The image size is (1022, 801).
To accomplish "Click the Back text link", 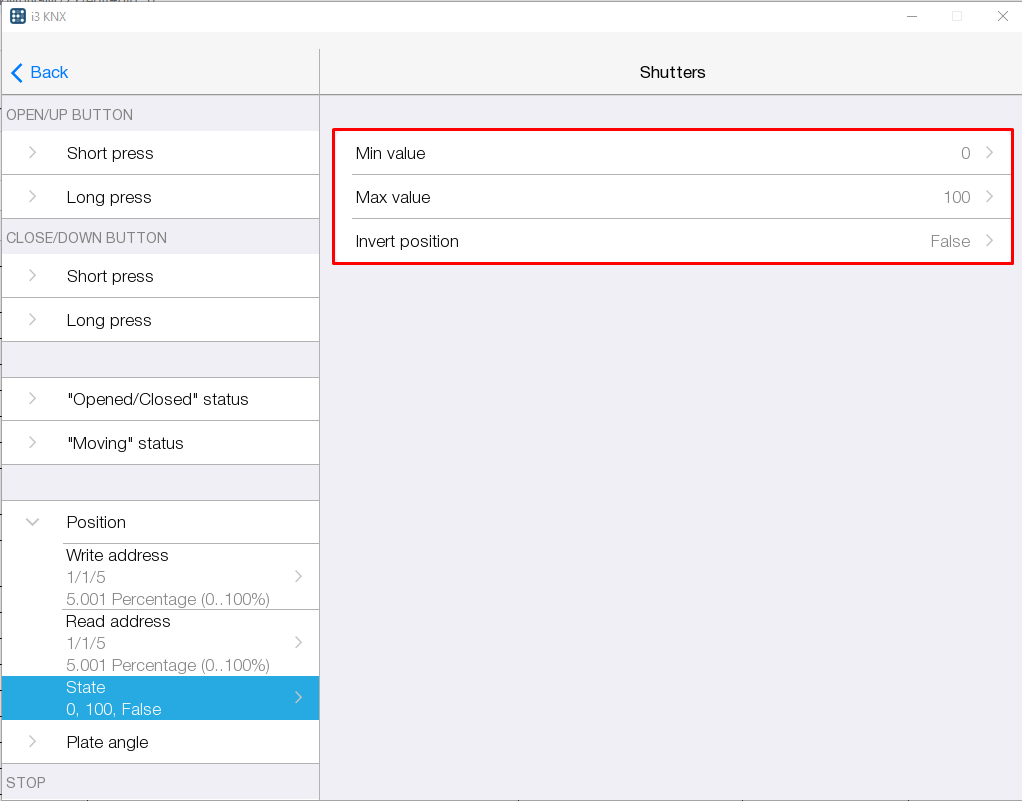I will click(x=49, y=72).
